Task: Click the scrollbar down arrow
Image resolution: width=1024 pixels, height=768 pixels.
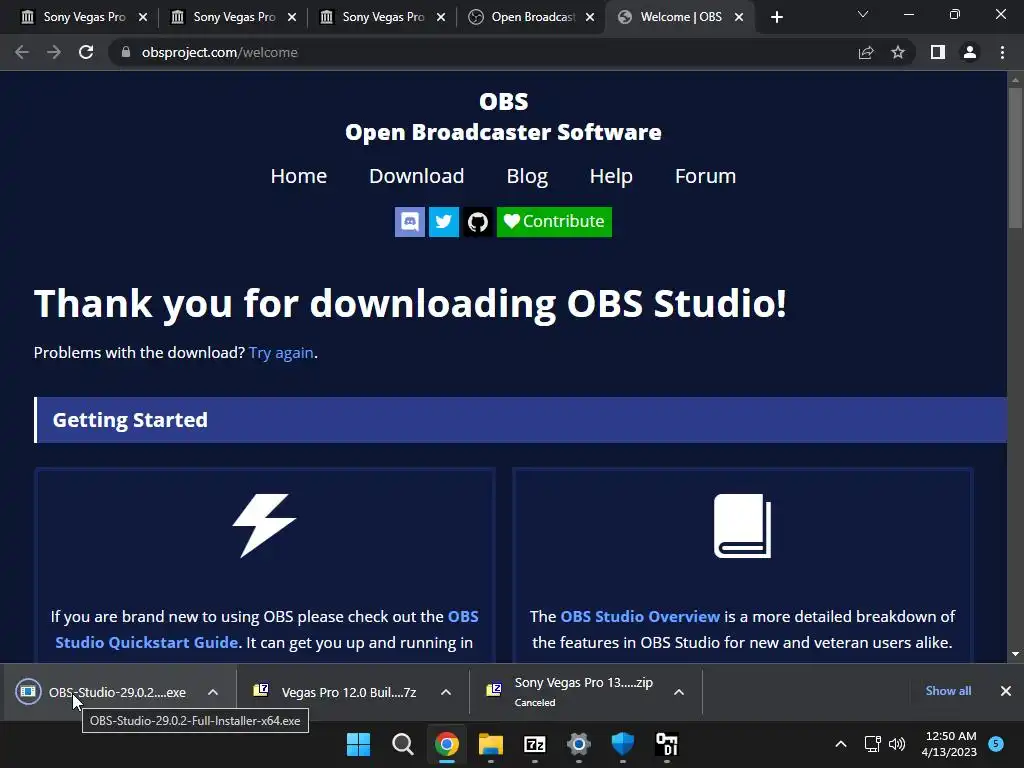Action: pos(1015,654)
